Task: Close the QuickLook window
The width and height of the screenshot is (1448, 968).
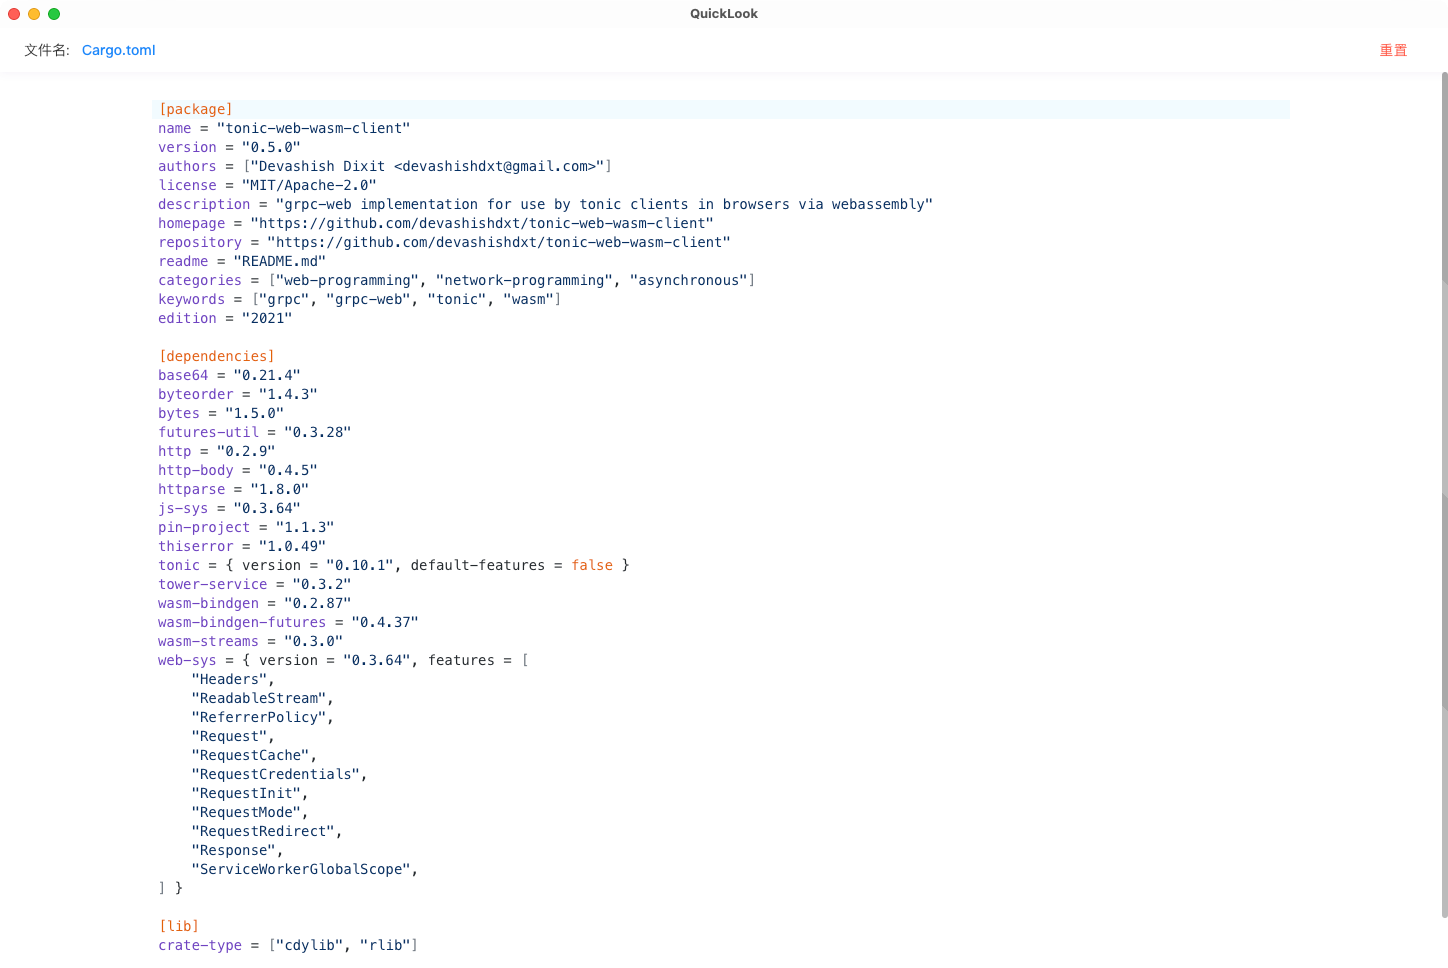Action: (x=14, y=14)
